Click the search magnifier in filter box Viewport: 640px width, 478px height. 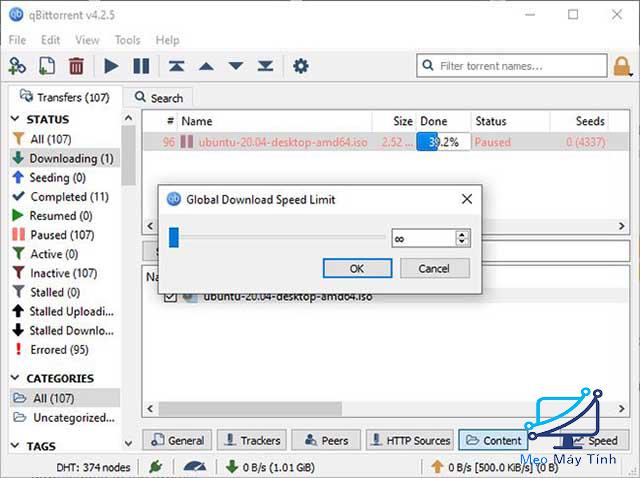[x=427, y=65]
